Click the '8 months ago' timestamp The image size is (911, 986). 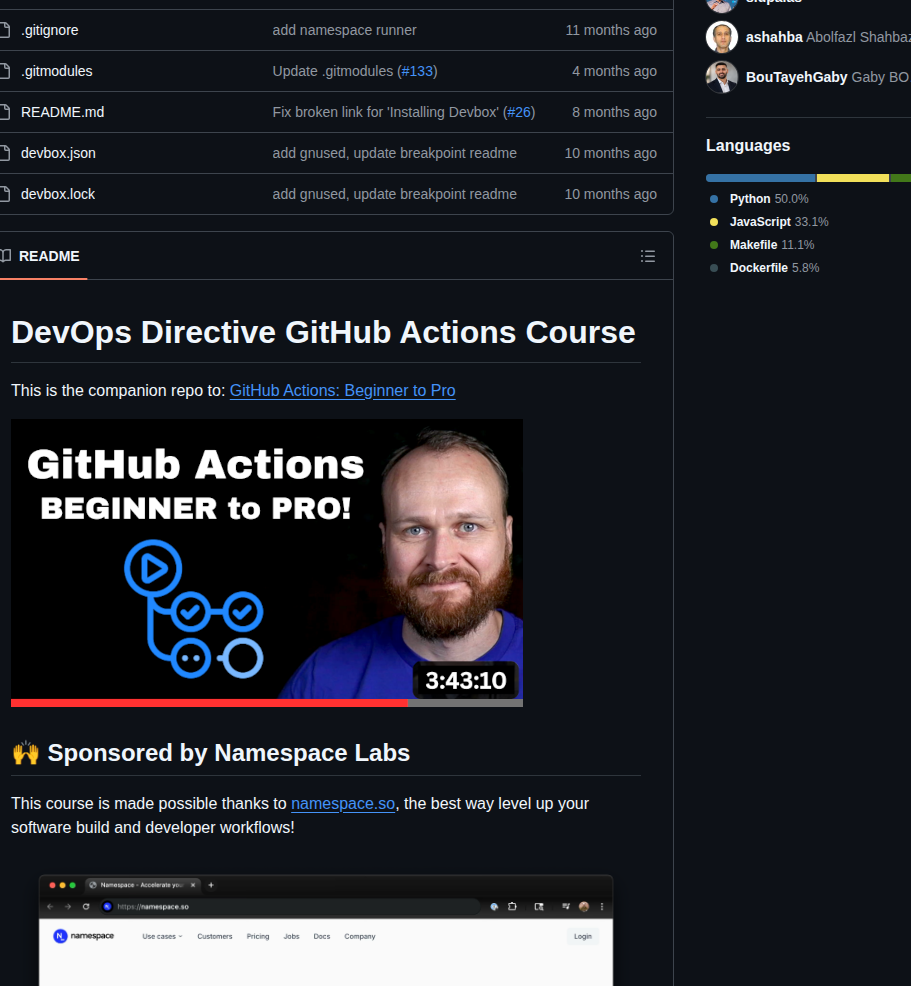[x=614, y=112]
